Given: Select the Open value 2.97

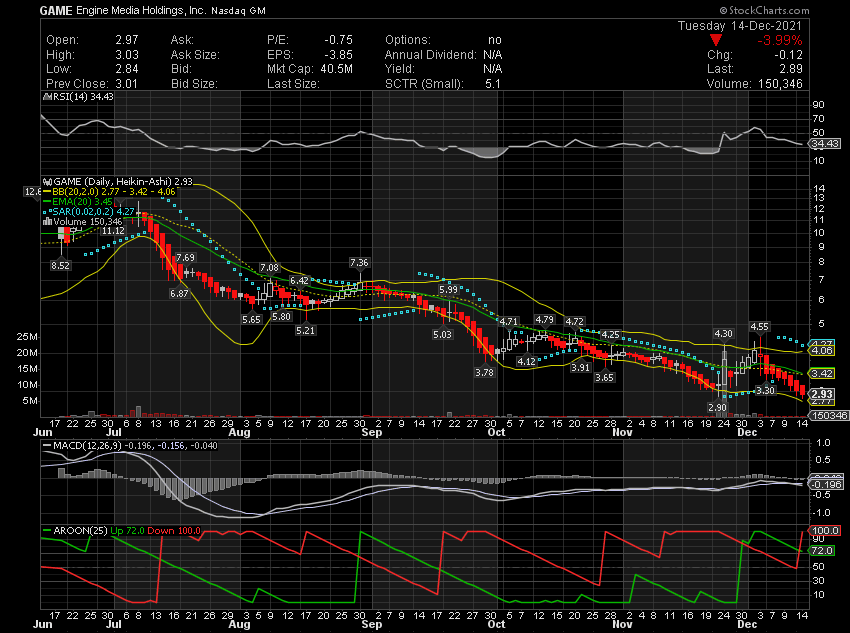Looking at the screenshot, I should pos(127,40).
